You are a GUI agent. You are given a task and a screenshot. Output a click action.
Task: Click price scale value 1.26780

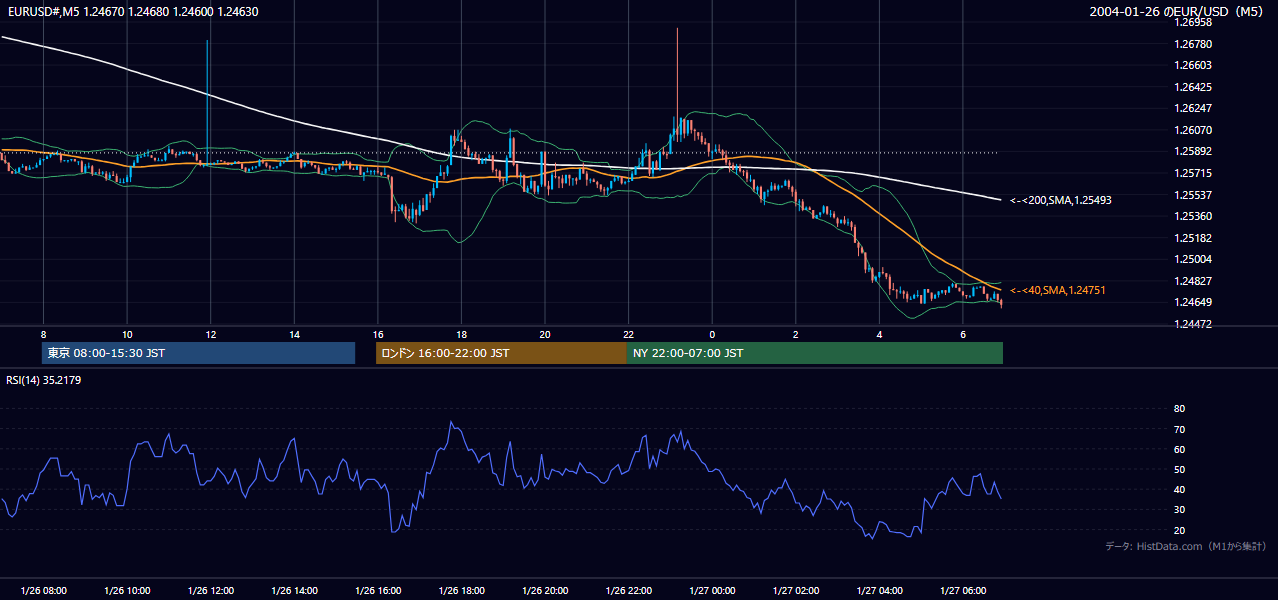(1194, 44)
